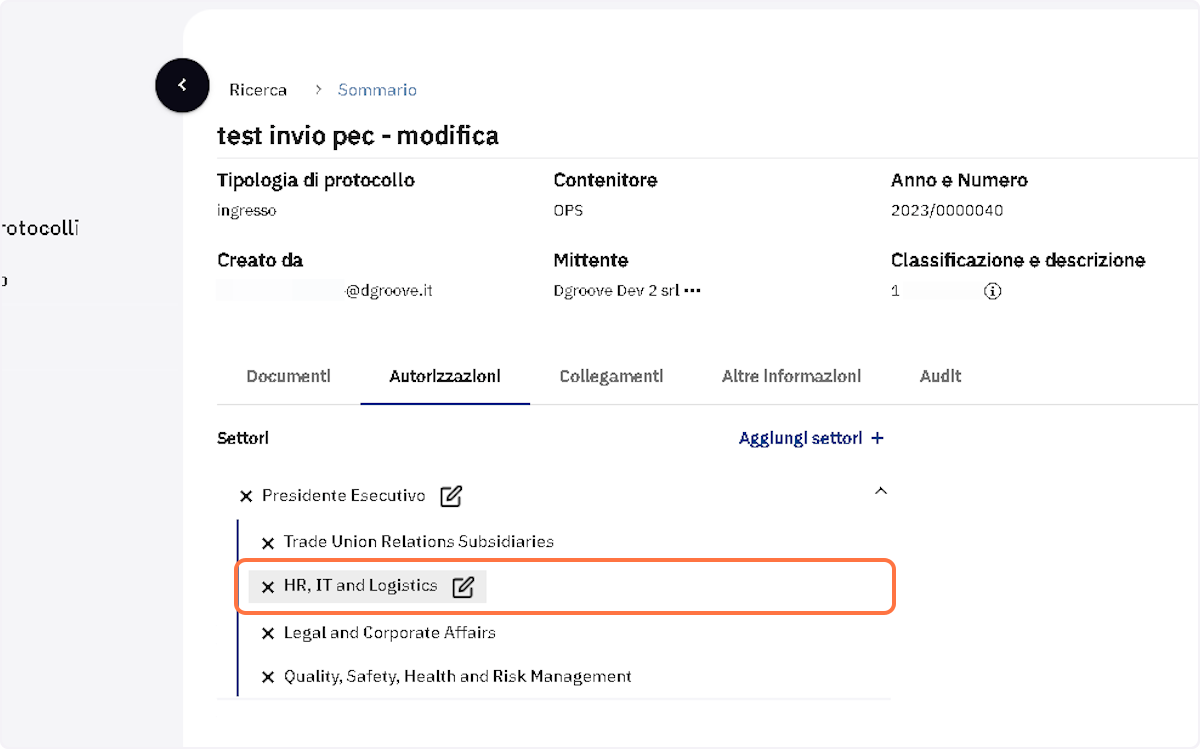Go to Ricerca breadcrumb
Image resolution: width=1200 pixels, height=749 pixels.
tap(258, 90)
